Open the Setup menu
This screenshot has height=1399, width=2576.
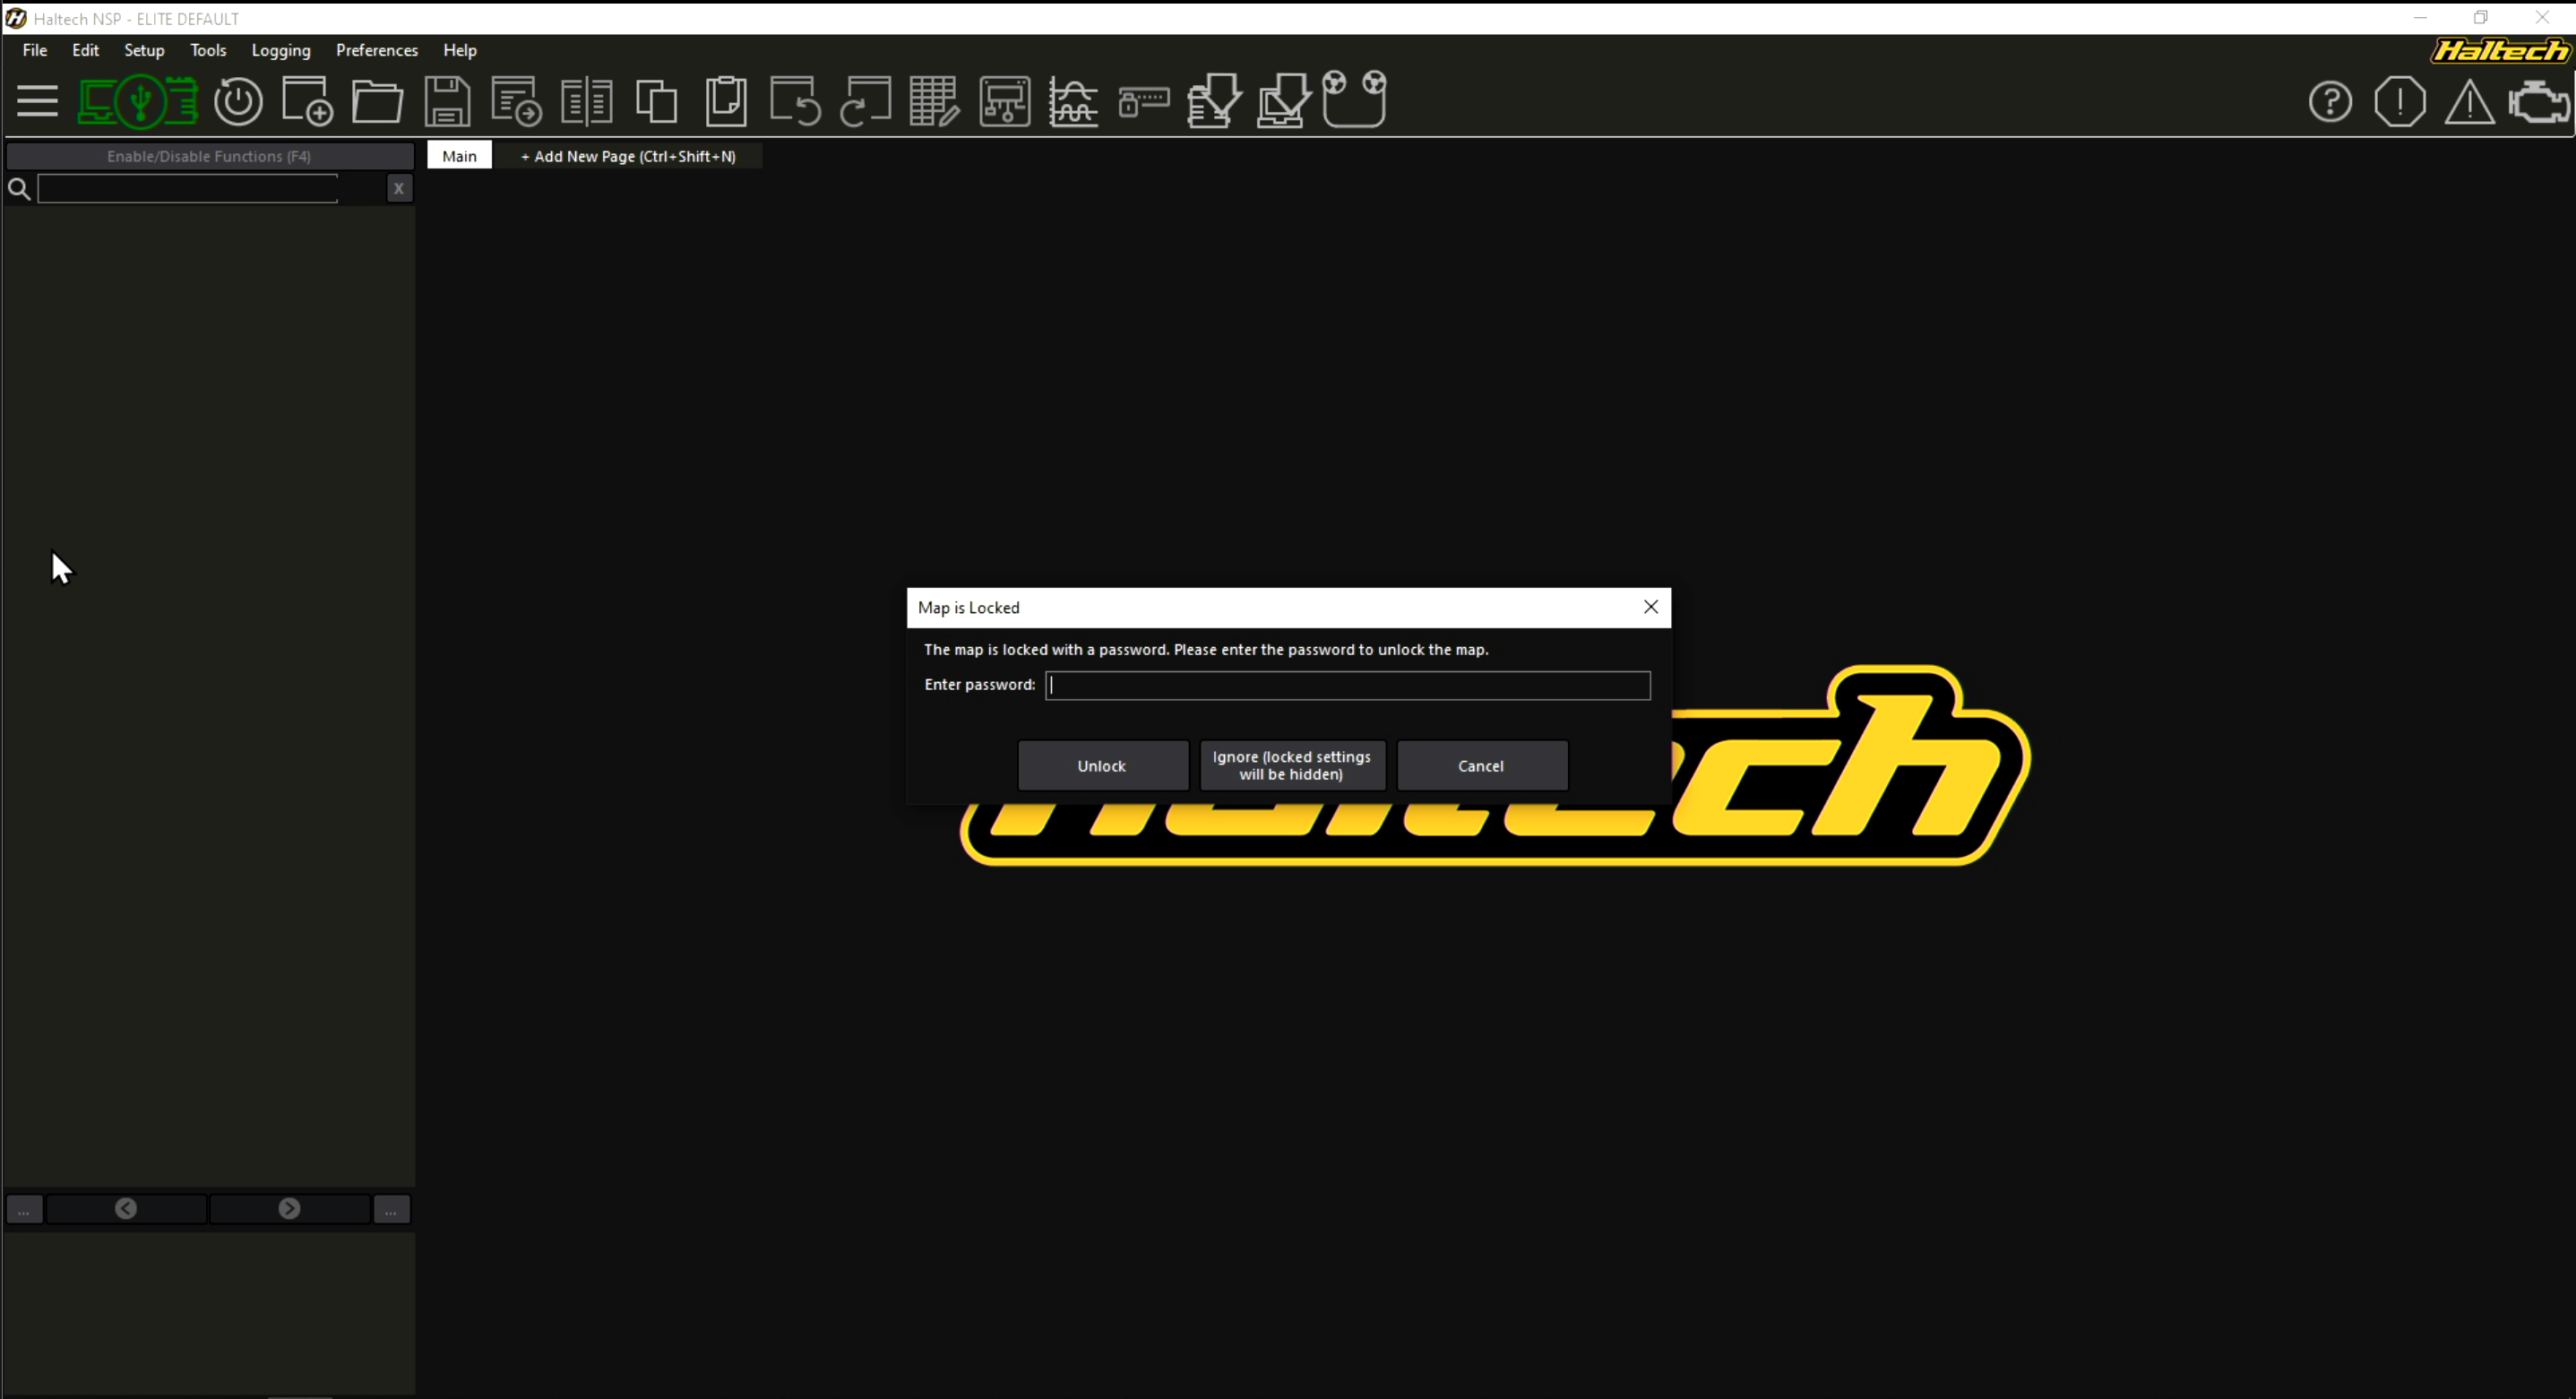pos(144,50)
